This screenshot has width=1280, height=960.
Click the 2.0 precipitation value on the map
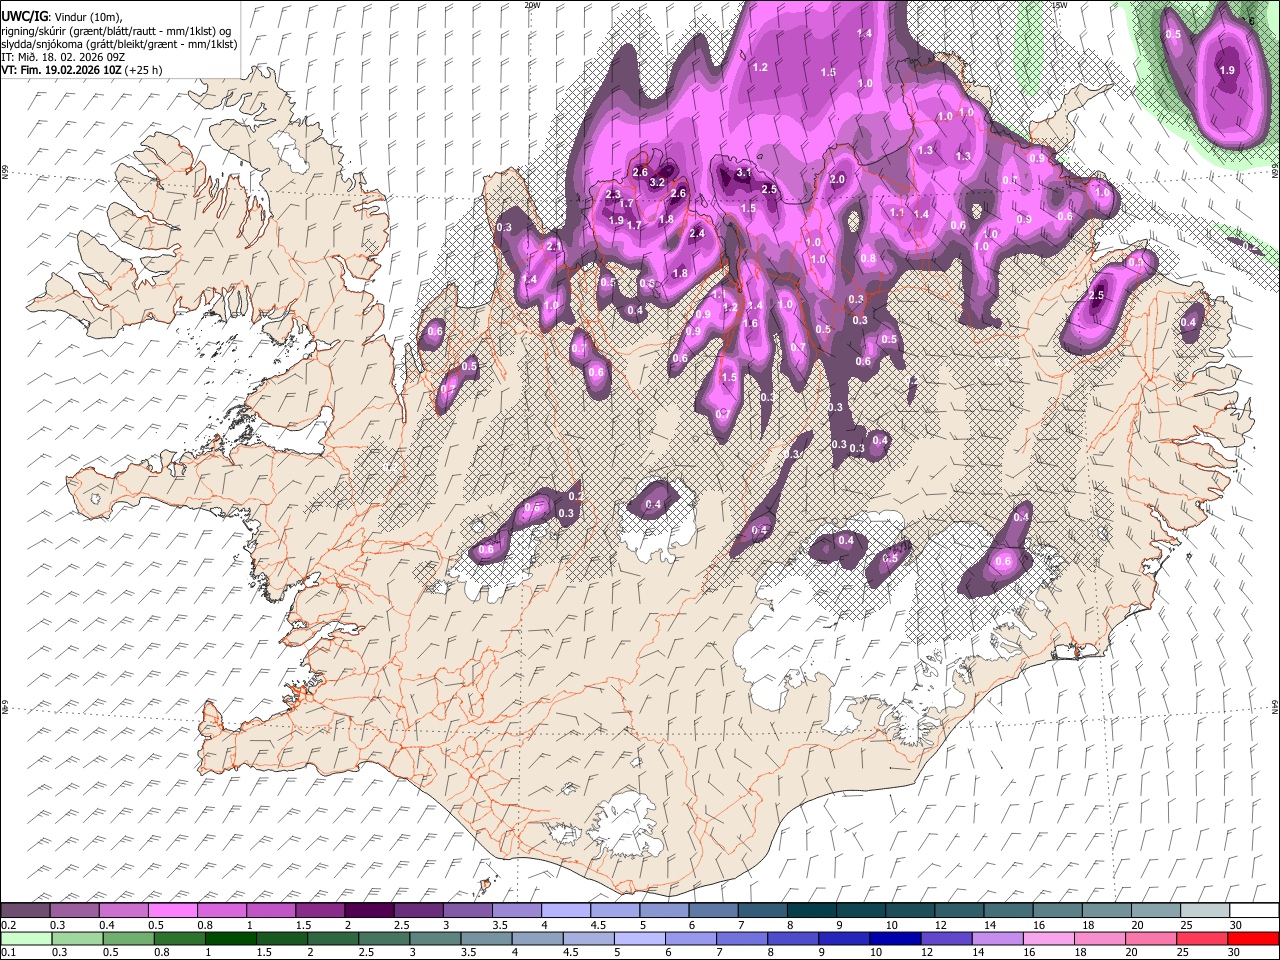pos(837,179)
